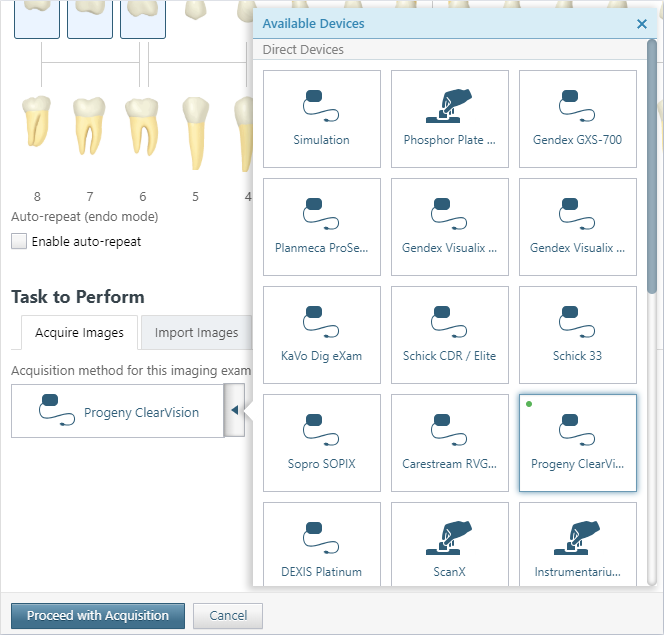Switch to the Import Images tab
The image size is (664, 635).
[196, 332]
